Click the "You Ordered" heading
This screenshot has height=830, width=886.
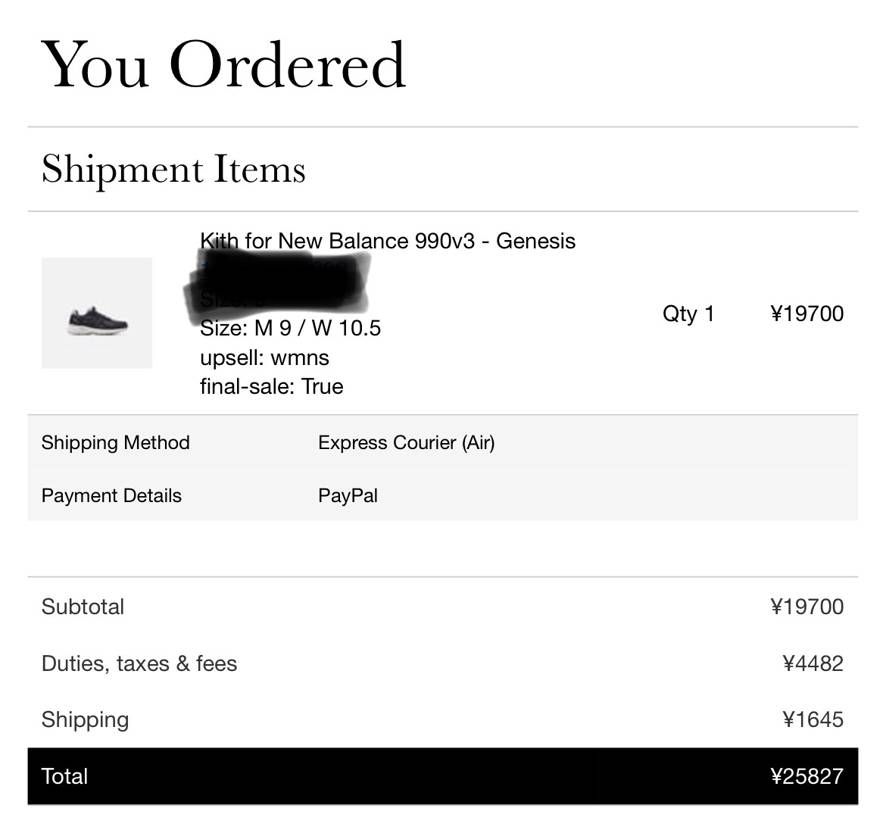click(223, 65)
